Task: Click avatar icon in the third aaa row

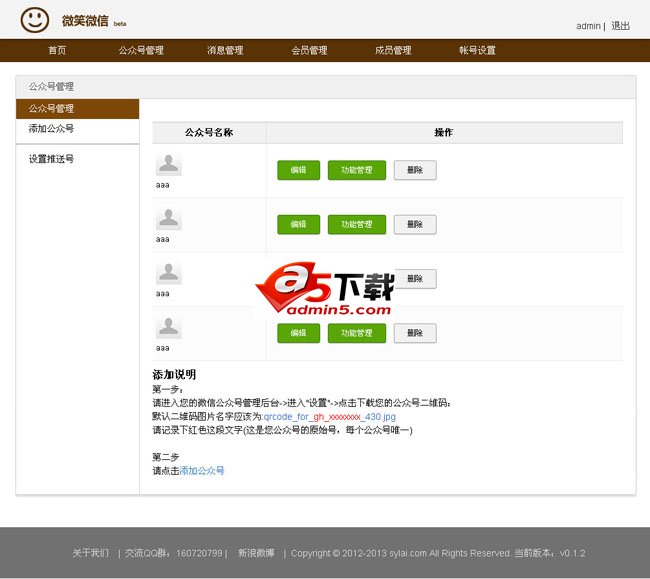Action: (169, 273)
